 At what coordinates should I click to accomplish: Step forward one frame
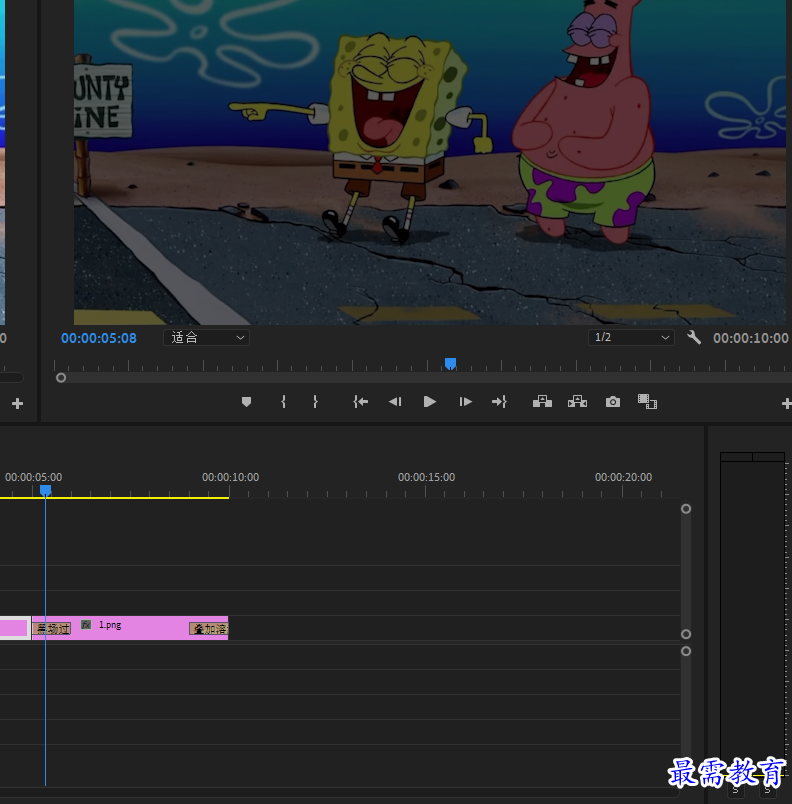pyautogui.click(x=465, y=402)
